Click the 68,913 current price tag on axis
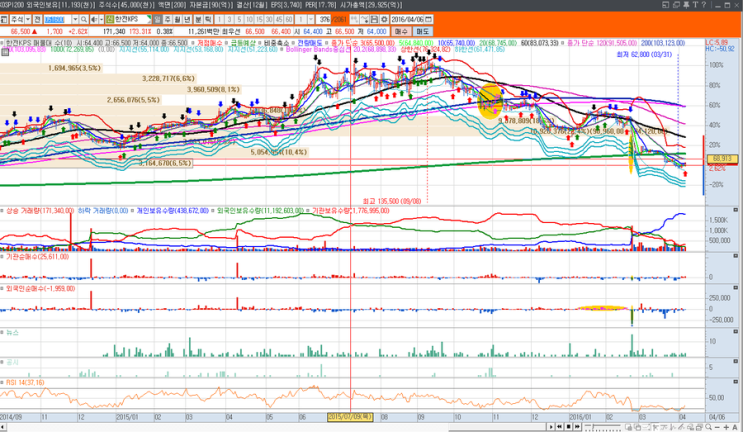This screenshot has height=432, width=743. (x=723, y=159)
